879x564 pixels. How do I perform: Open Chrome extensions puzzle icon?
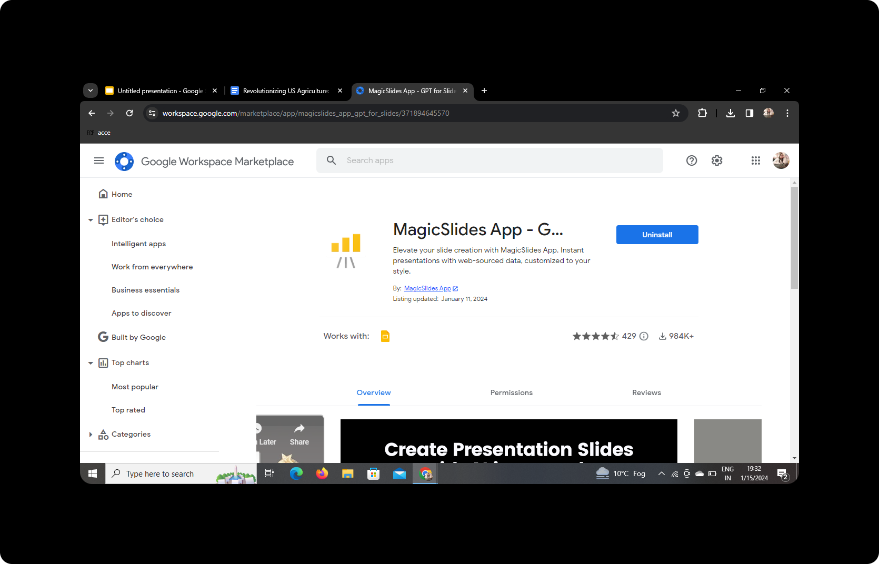tap(703, 114)
